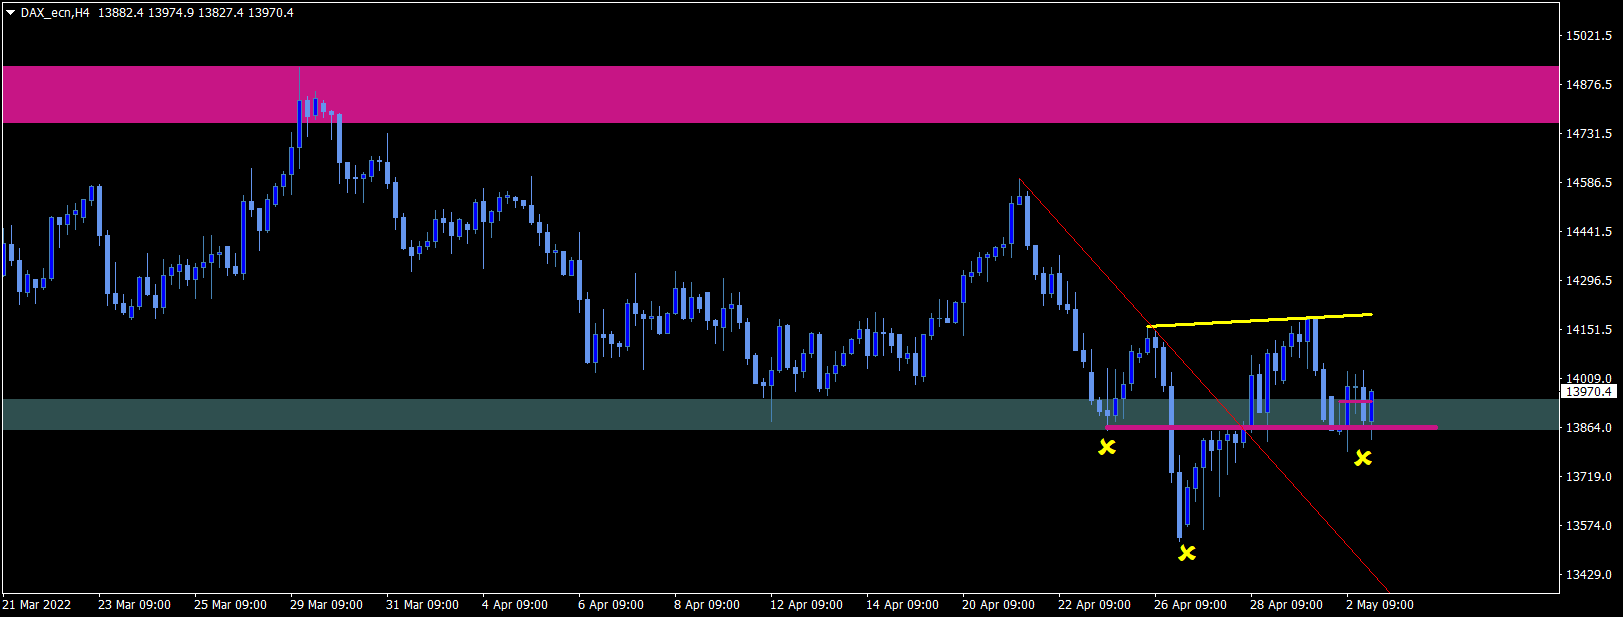Select the DAX_ecn,H4 symbol title

coord(54,13)
